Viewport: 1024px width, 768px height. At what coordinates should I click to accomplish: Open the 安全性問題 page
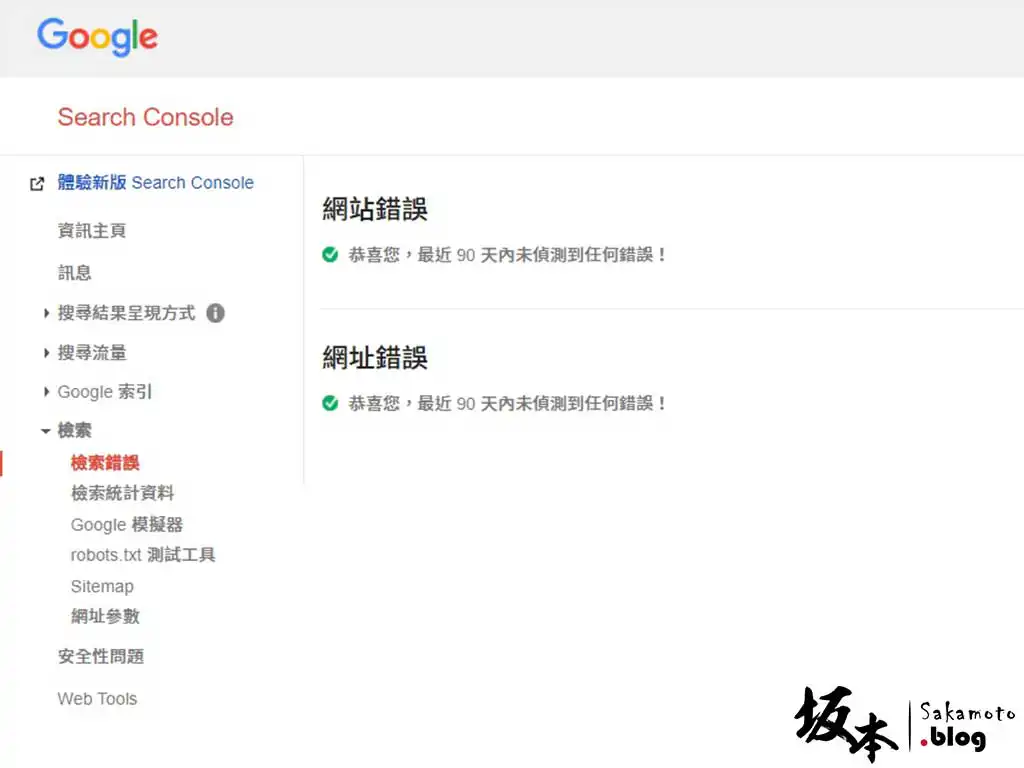pyautogui.click(x=101, y=657)
